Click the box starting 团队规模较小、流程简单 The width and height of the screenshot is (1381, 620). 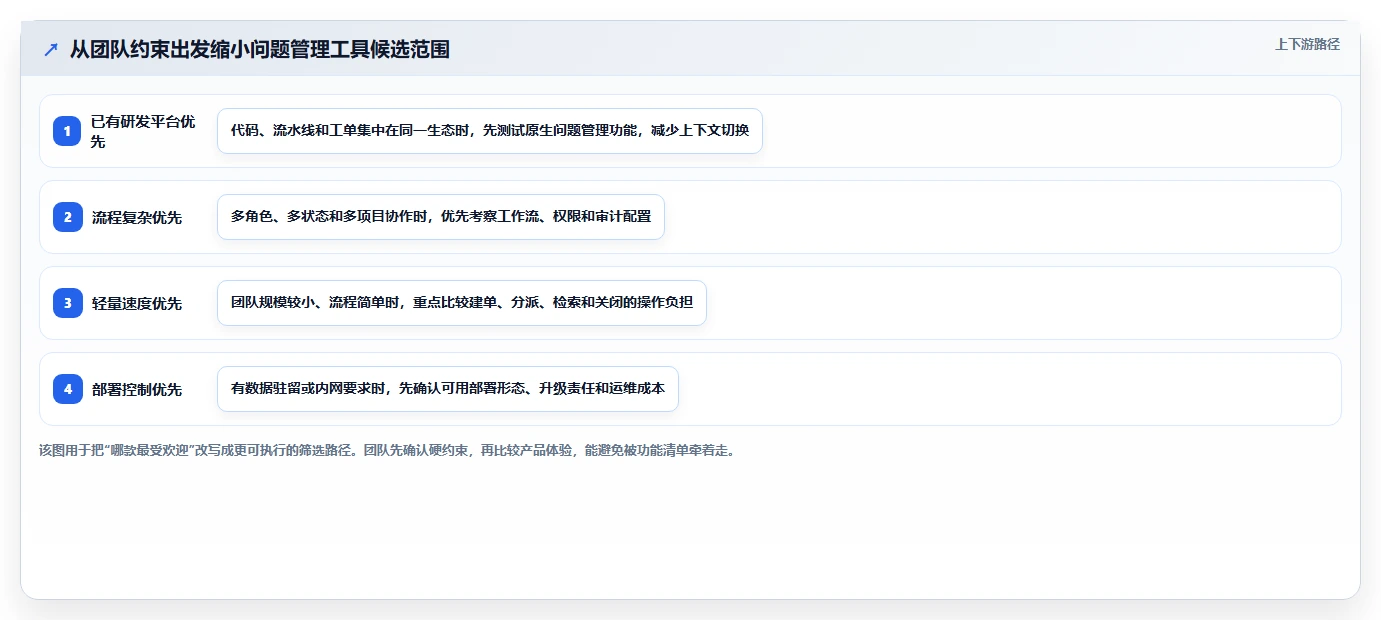pos(462,303)
